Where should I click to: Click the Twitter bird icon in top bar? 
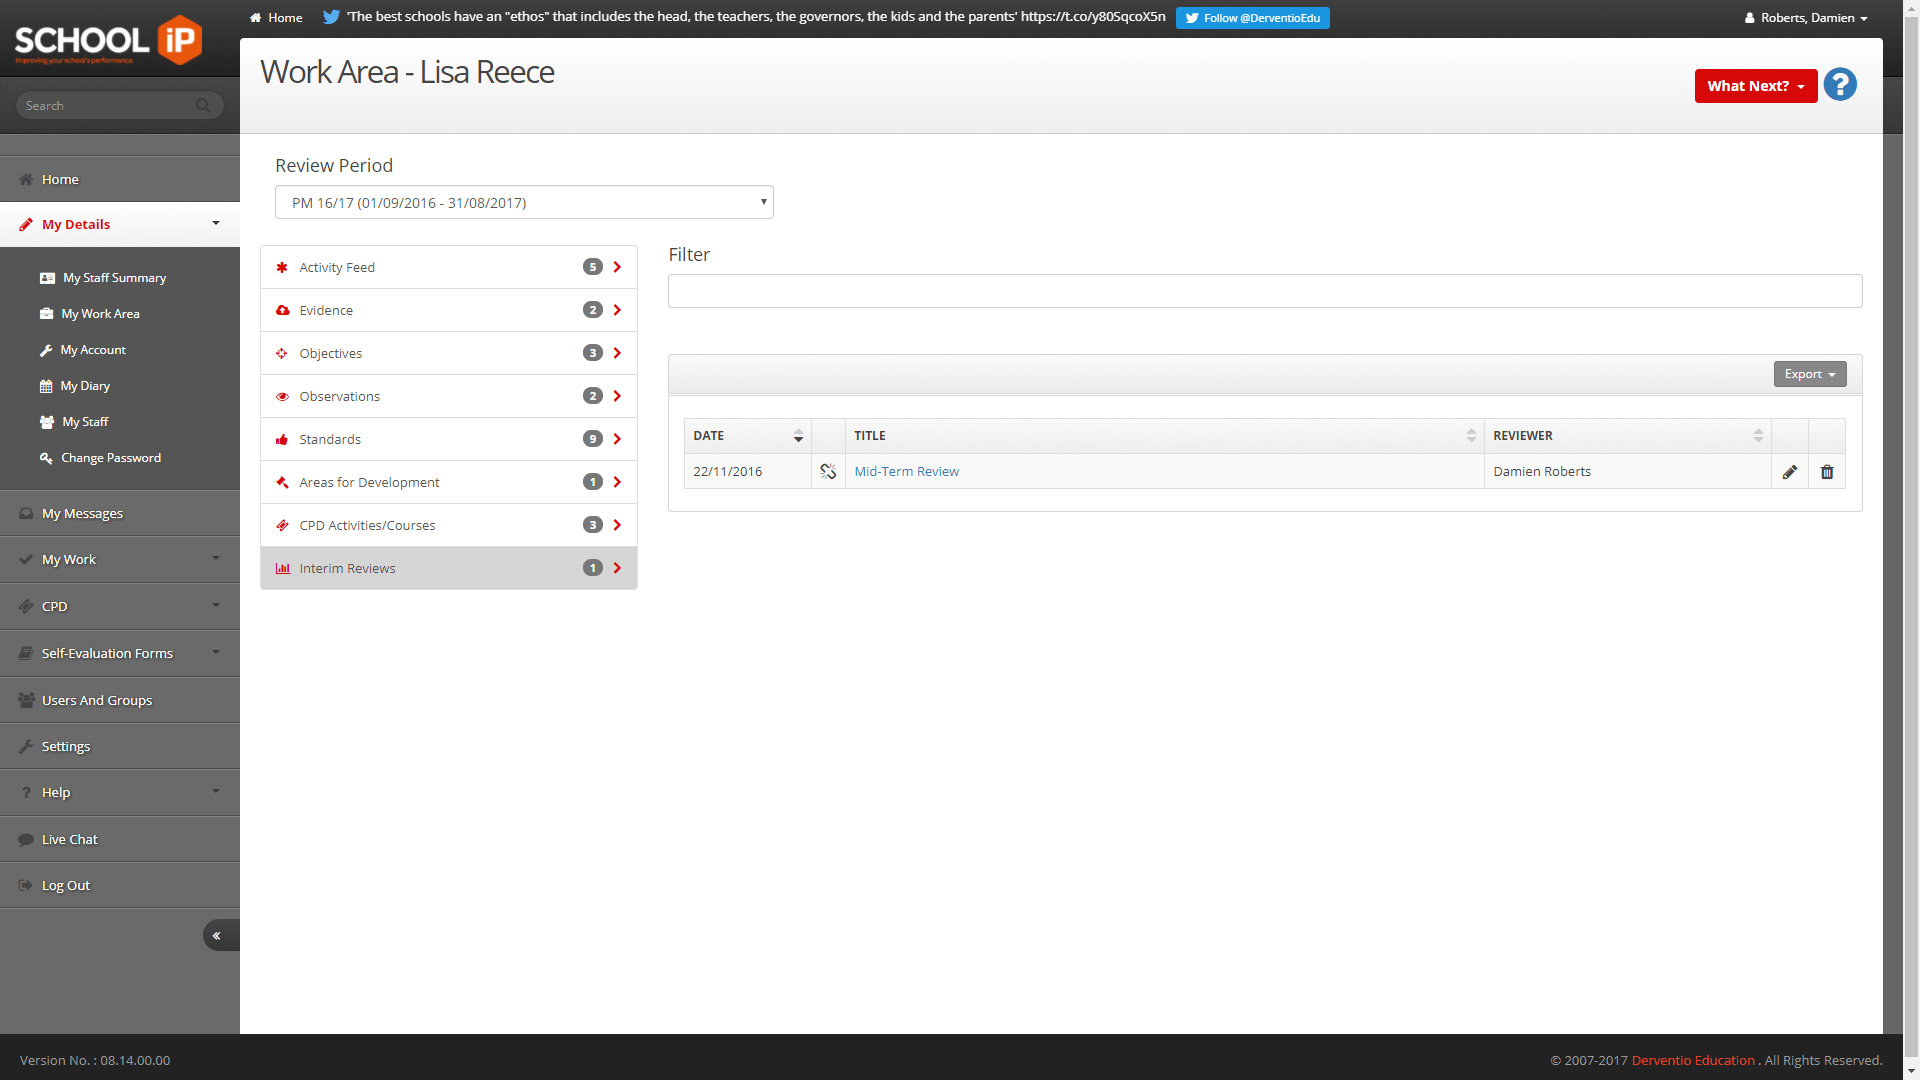point(331,17)
